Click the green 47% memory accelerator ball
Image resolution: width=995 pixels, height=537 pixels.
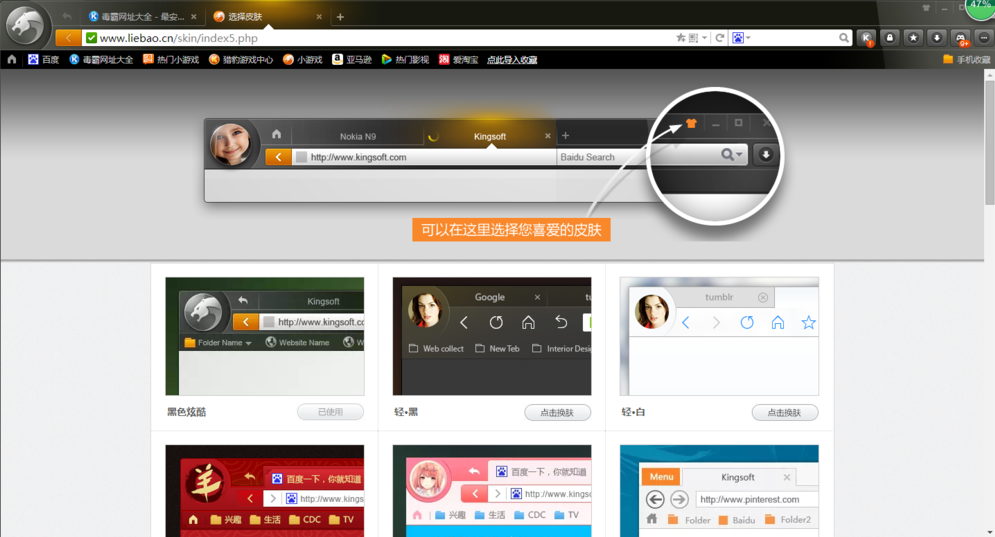tap(981, 6)
